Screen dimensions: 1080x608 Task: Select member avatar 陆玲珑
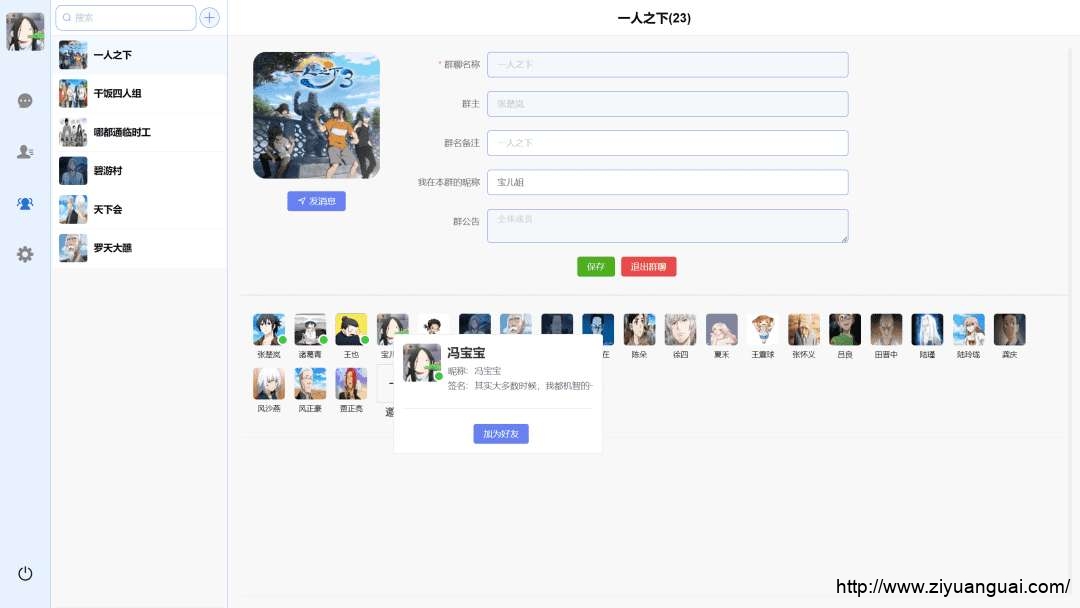(x=968, y=329)
